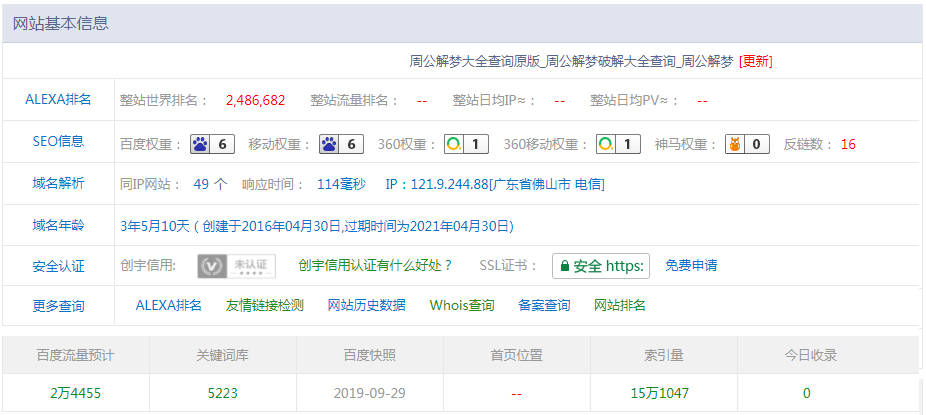Open 备案查询 lookup
Viewport: 926px width, 415px height.
[544, 305]
